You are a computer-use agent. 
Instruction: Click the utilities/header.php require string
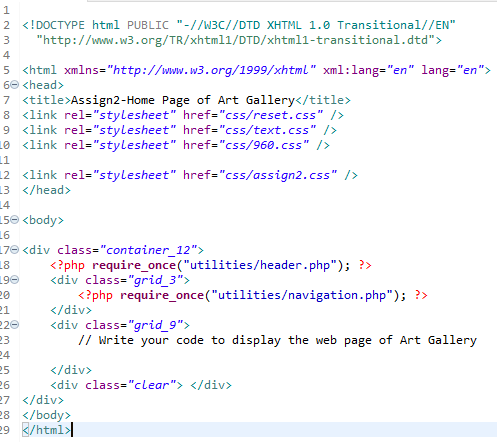[x=260, y=265]
